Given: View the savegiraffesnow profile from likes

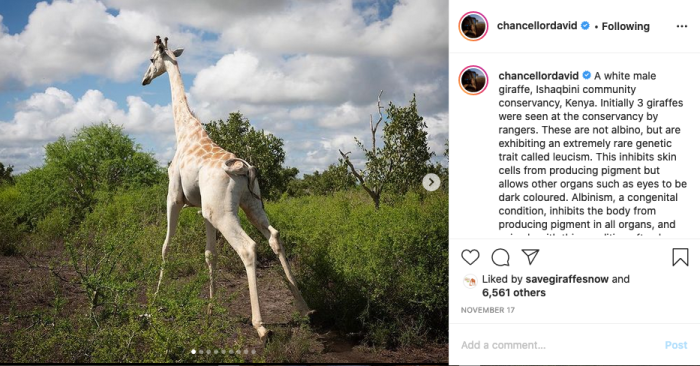Looking at the screenshot, I should tap(567, 279).
